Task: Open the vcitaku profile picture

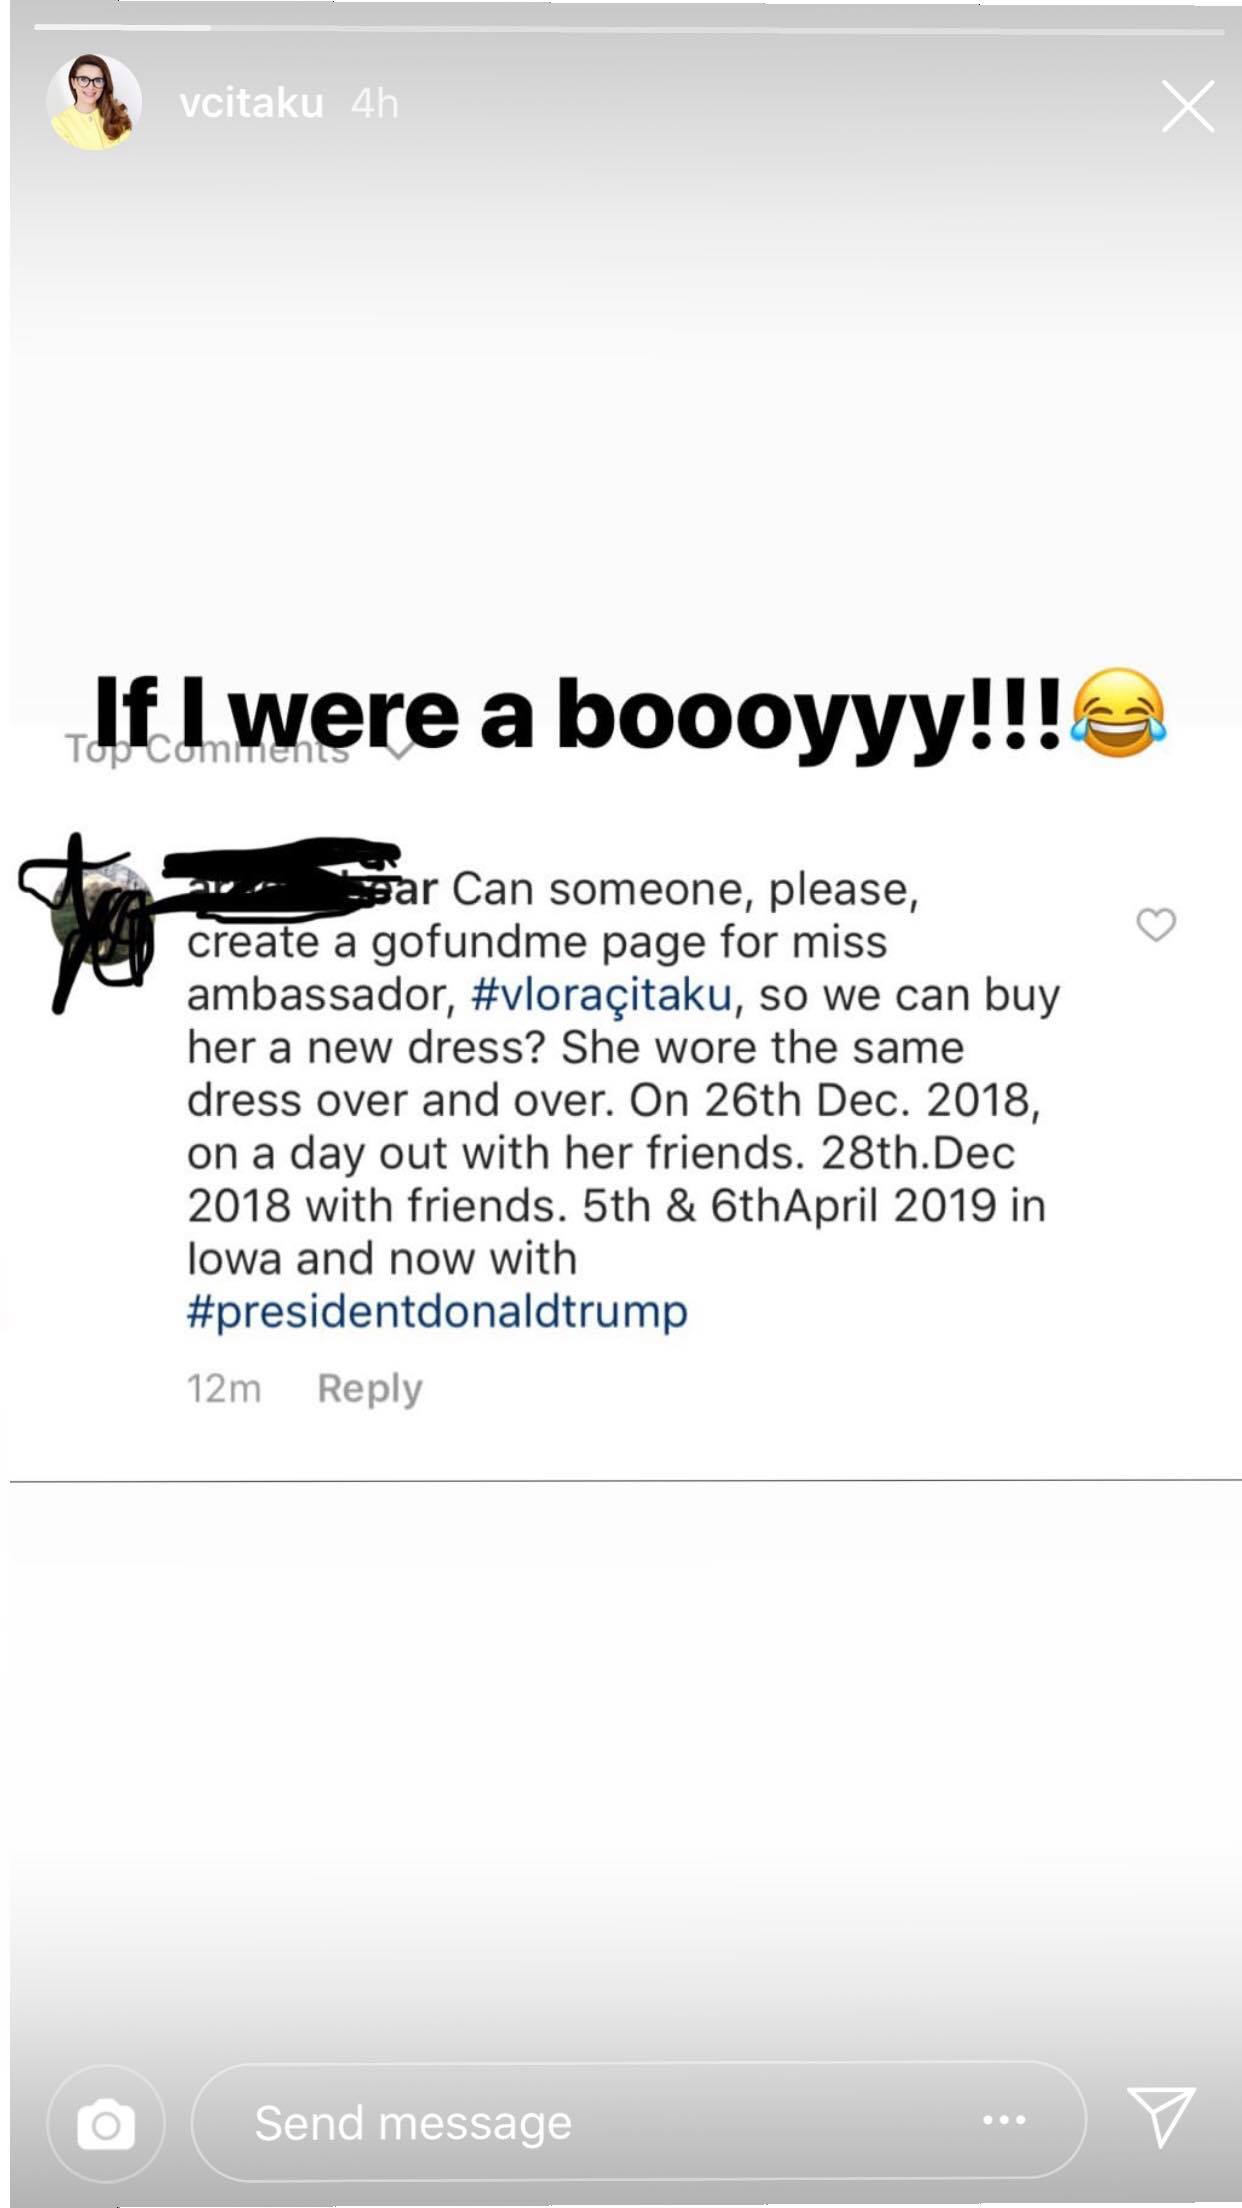Action: pos(95,103)
